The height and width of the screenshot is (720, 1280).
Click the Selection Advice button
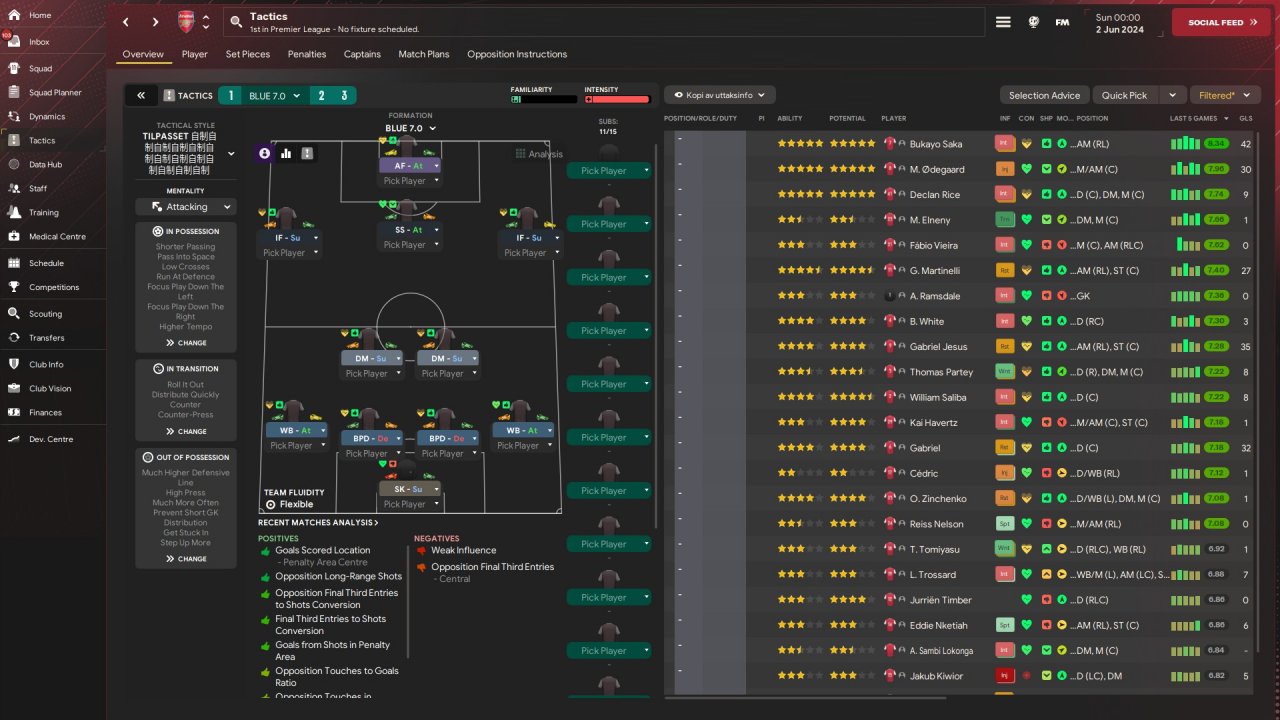[x=1044, y=95]
